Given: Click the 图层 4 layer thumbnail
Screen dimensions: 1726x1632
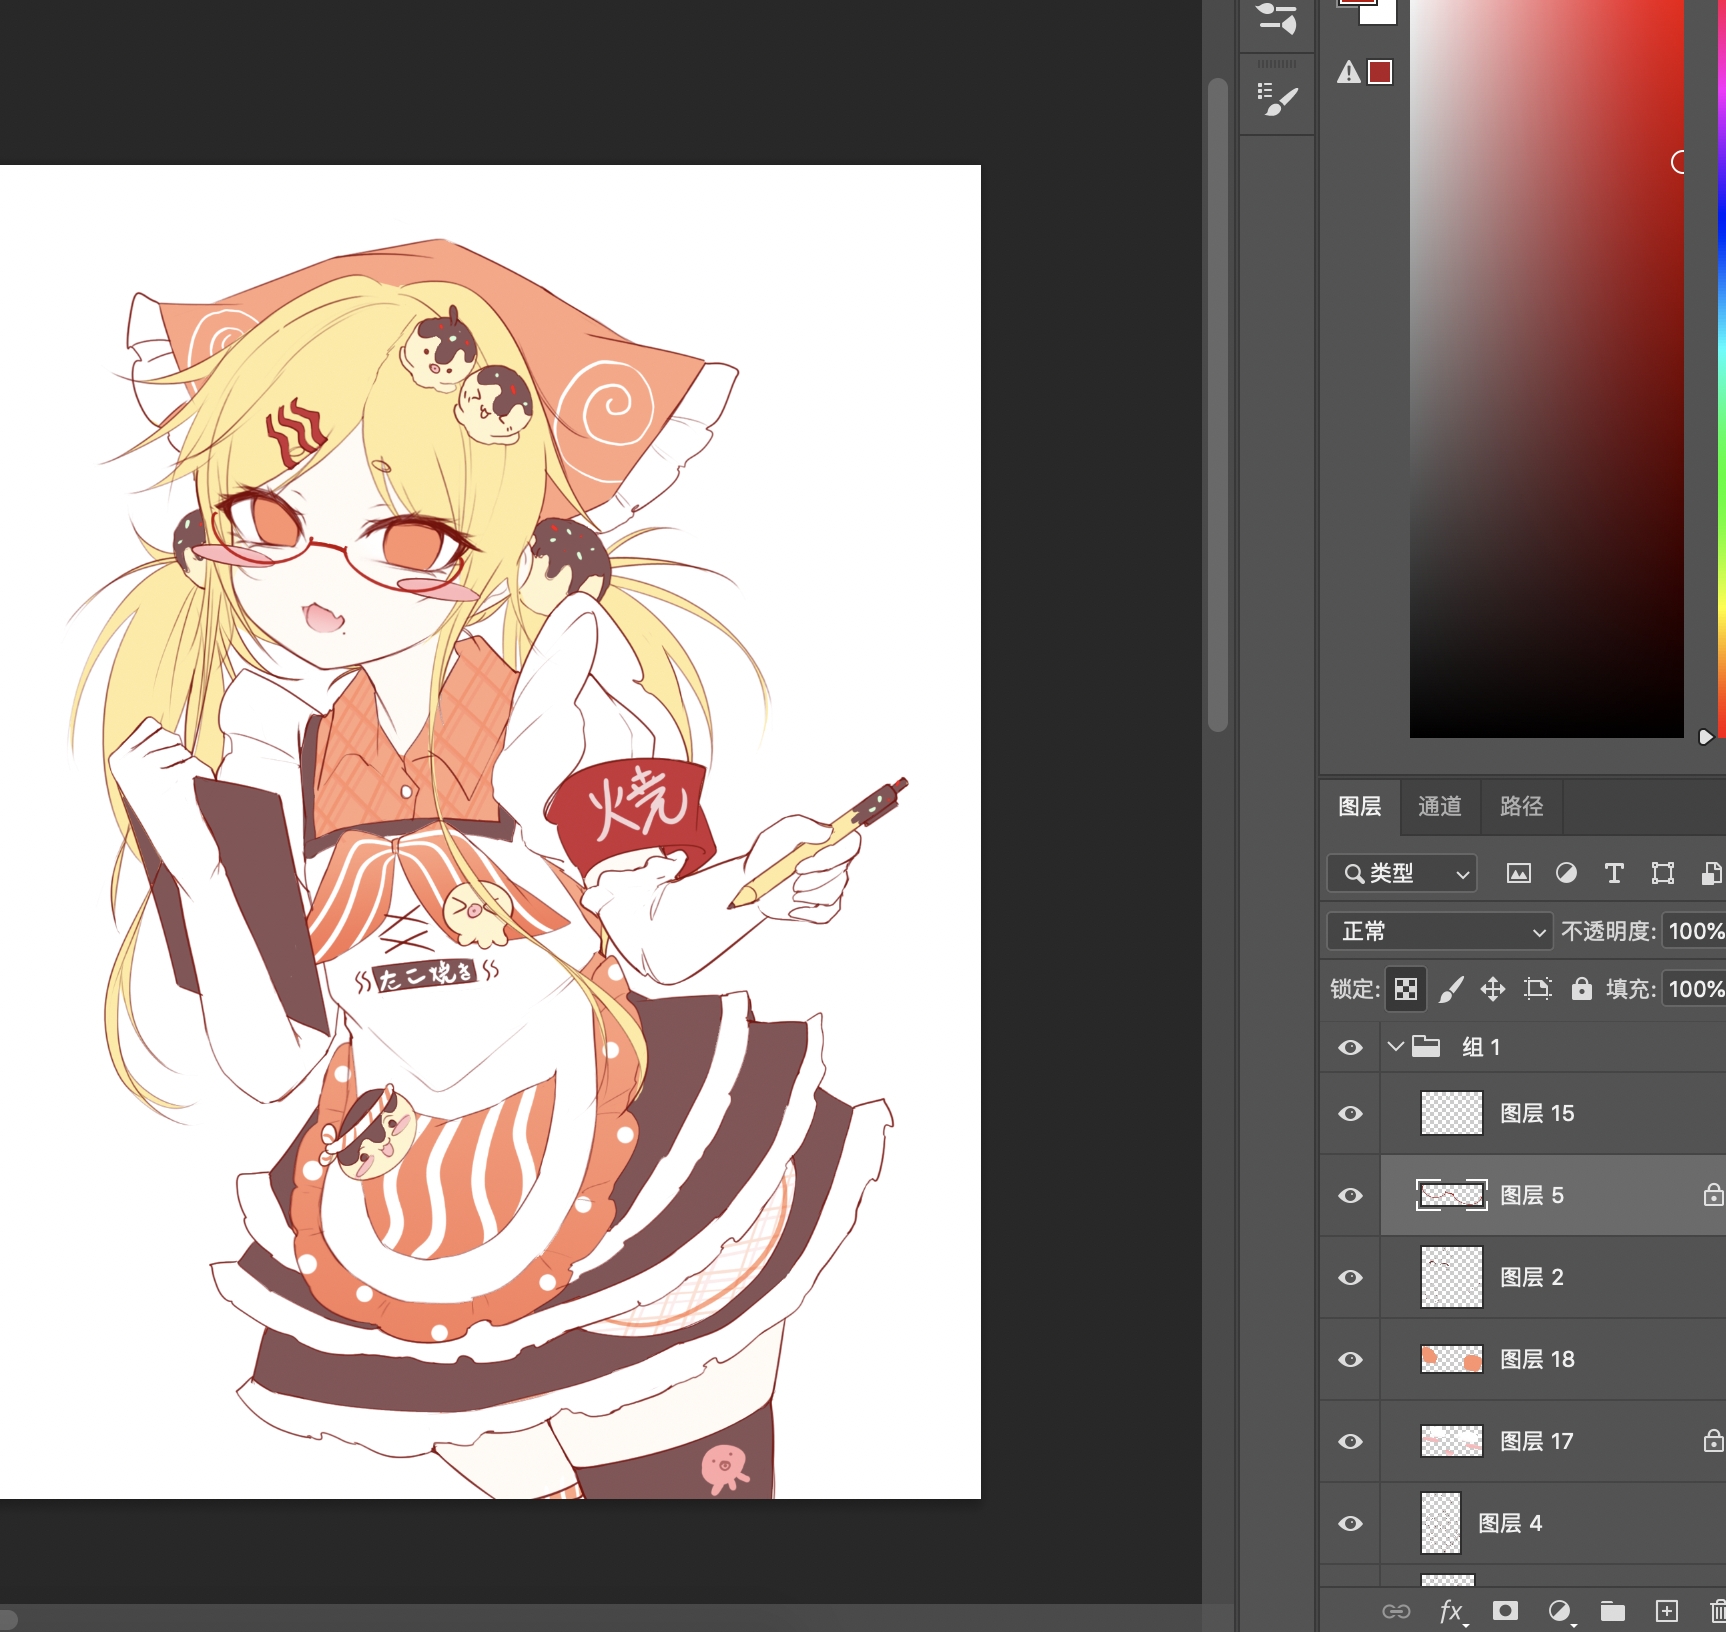Looking at the screenshot, I should [x=1441, y=1523].
